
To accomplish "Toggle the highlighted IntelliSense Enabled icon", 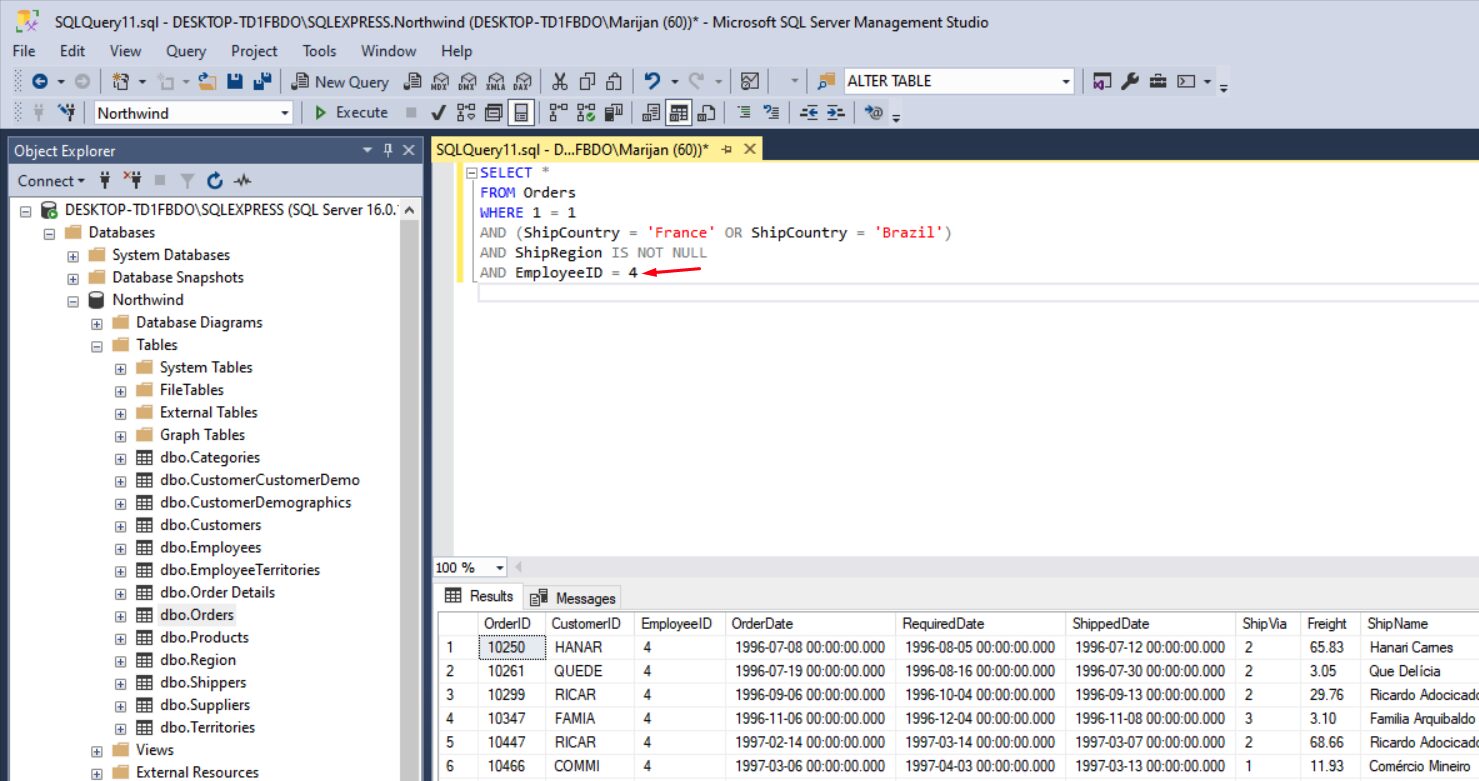I will 521,113.
